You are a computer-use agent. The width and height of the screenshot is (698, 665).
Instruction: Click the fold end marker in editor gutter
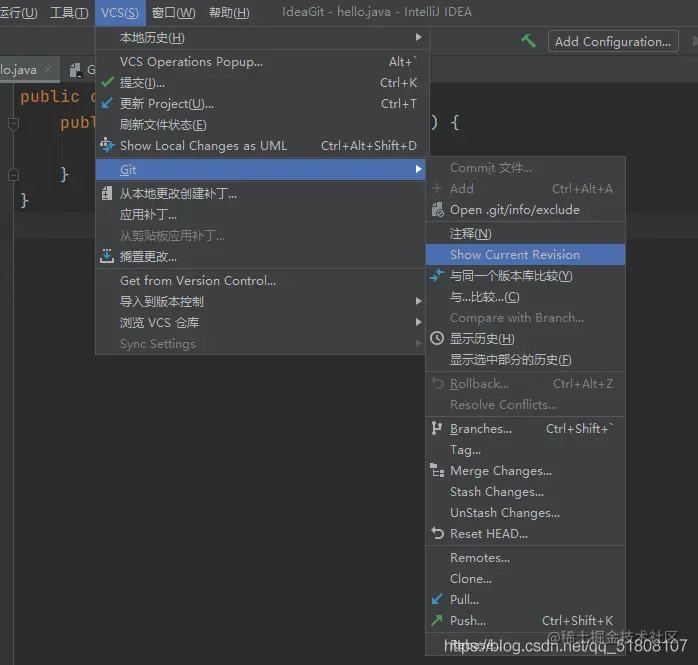click(x=13, y=174)
